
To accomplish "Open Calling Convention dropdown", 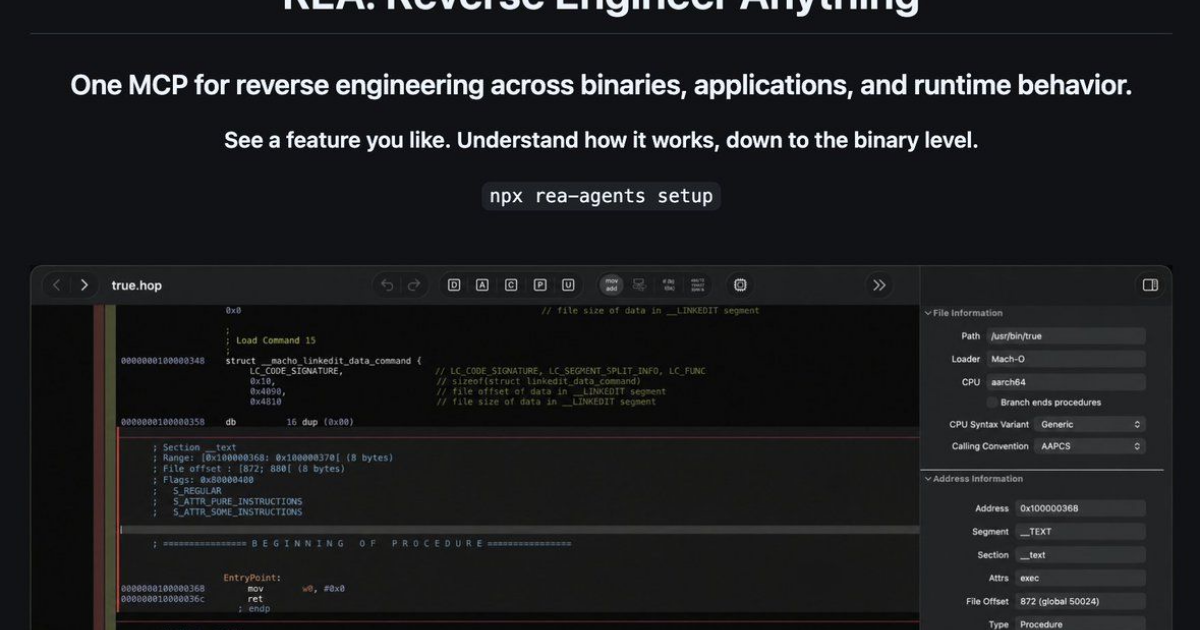I will click(x=1090, y=446).
